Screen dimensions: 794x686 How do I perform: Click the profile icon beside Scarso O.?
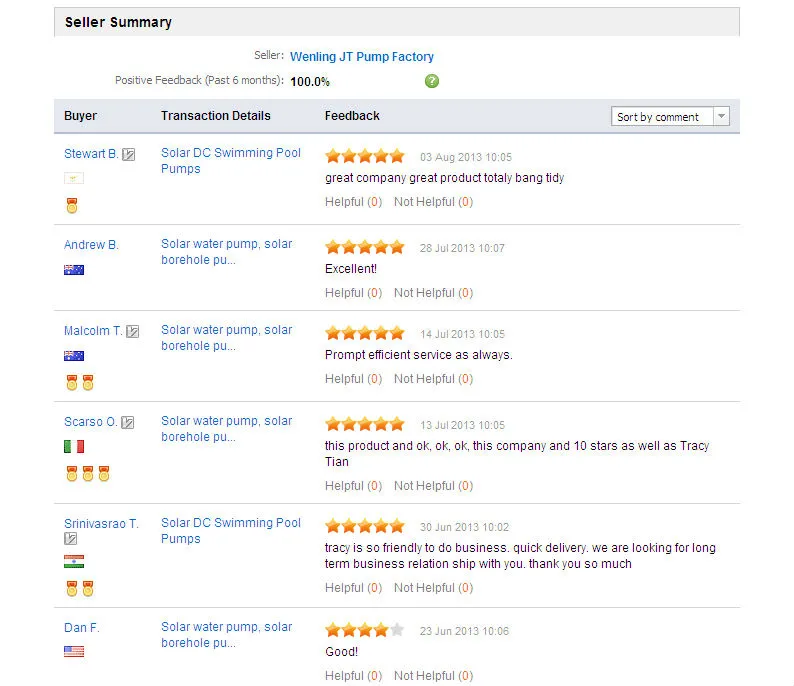tap(127, 423)
